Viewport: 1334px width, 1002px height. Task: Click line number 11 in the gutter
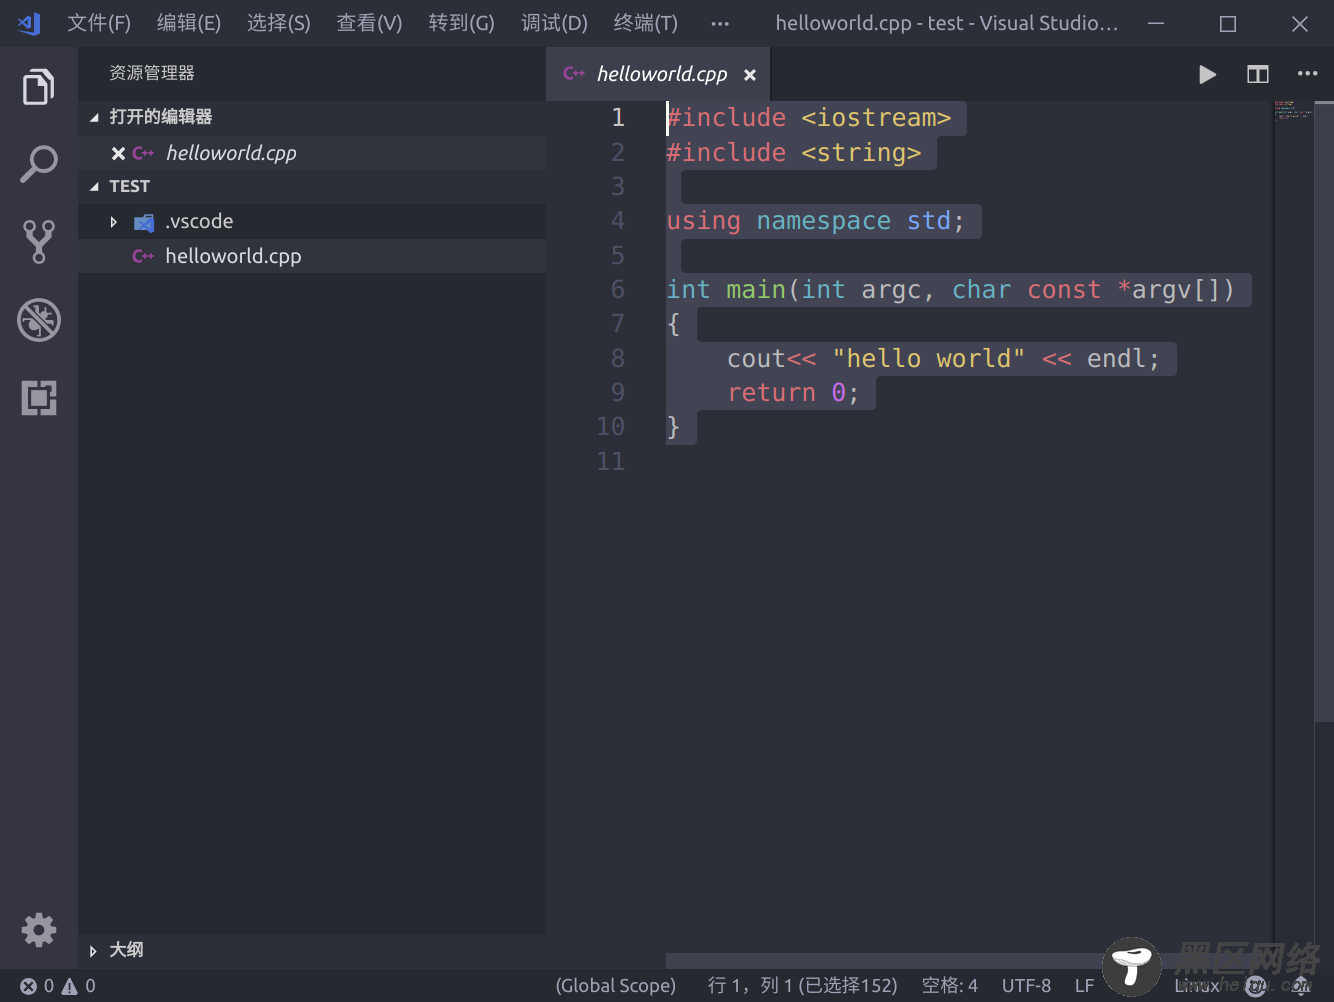pos(611,462)
